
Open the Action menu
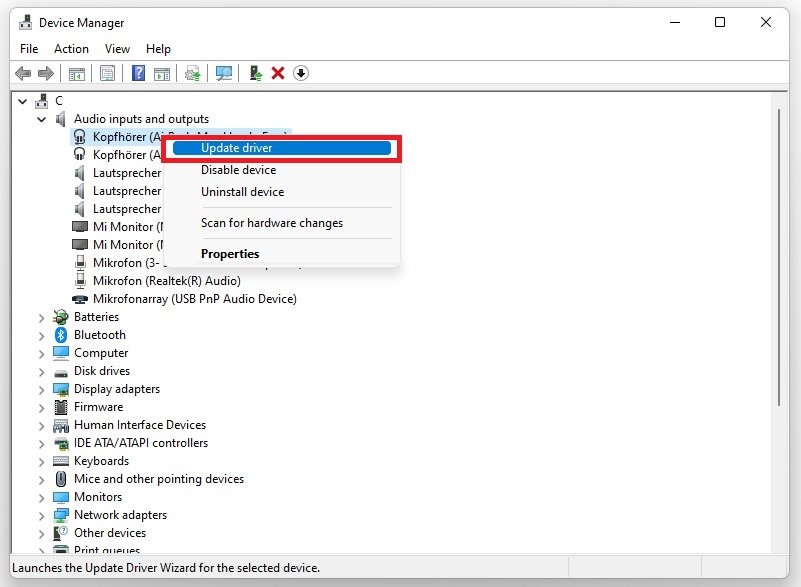pyautogui.click(x=71, y=49)
